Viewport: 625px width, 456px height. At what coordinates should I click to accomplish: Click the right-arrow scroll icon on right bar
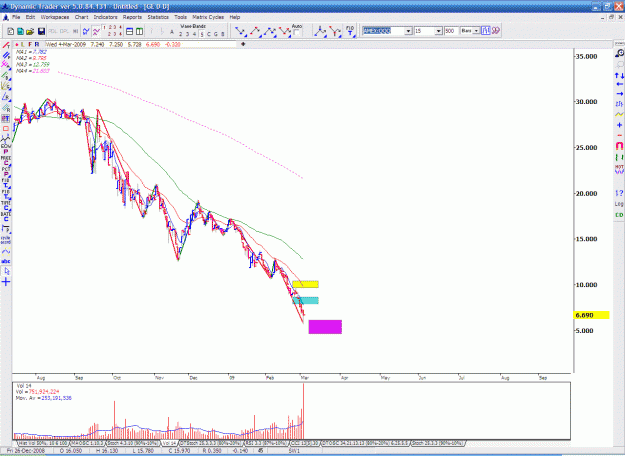point(619,94)
